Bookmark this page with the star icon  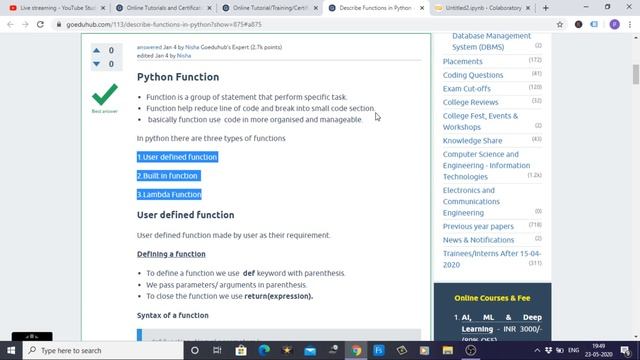(560, 24)
